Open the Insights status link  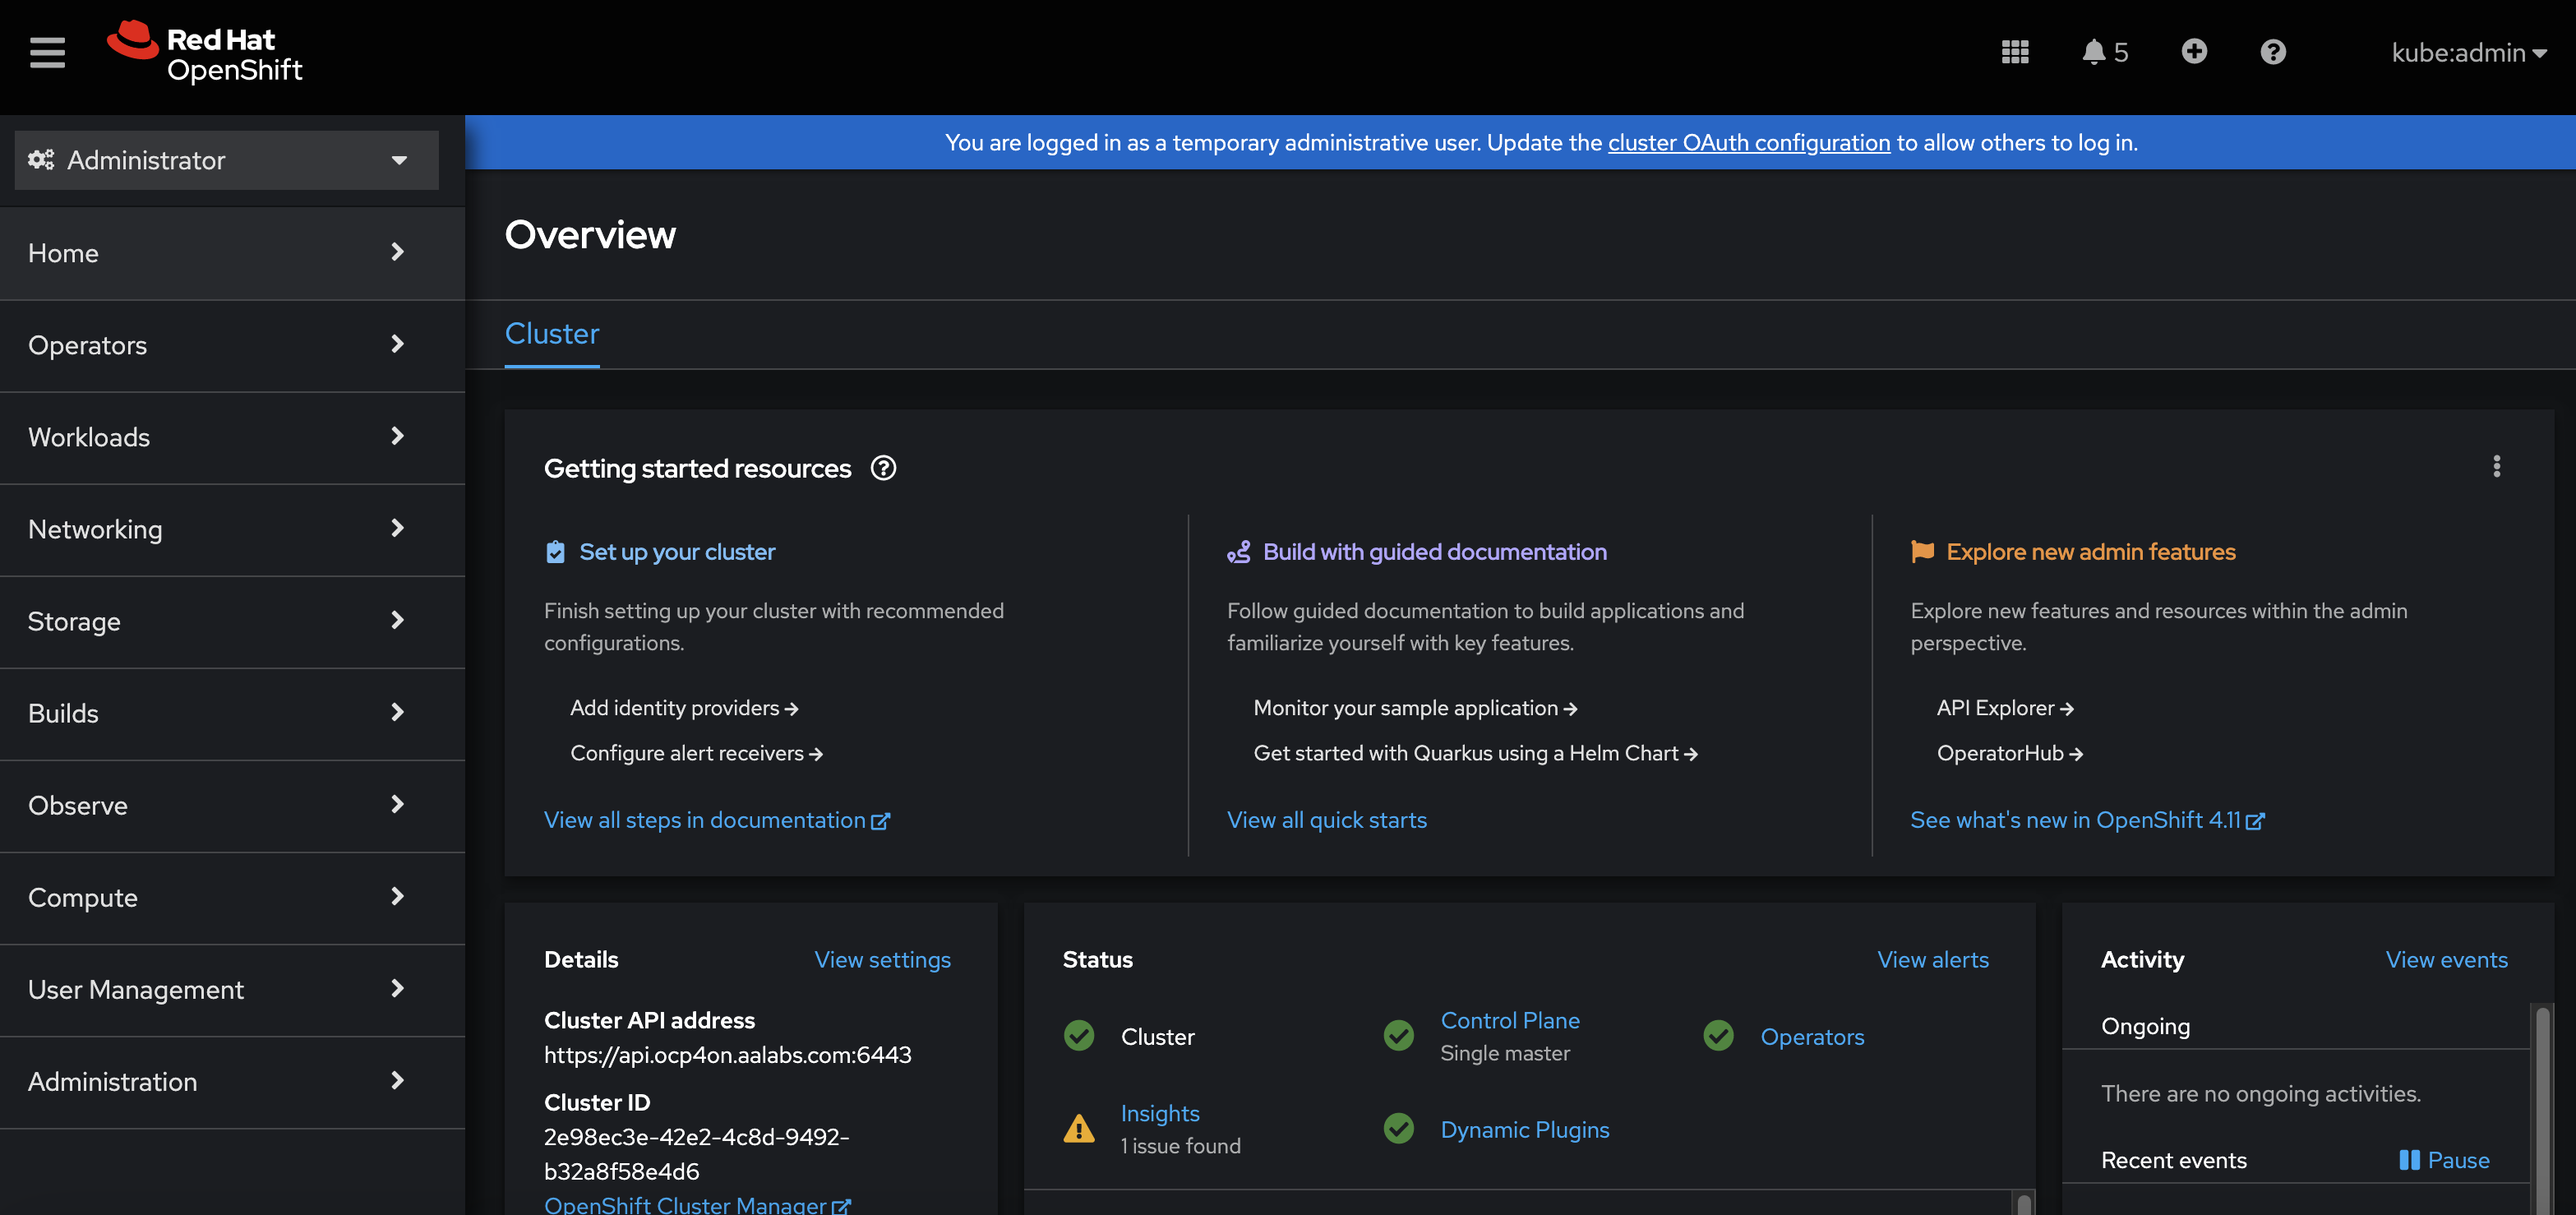coord(1160,1113)
